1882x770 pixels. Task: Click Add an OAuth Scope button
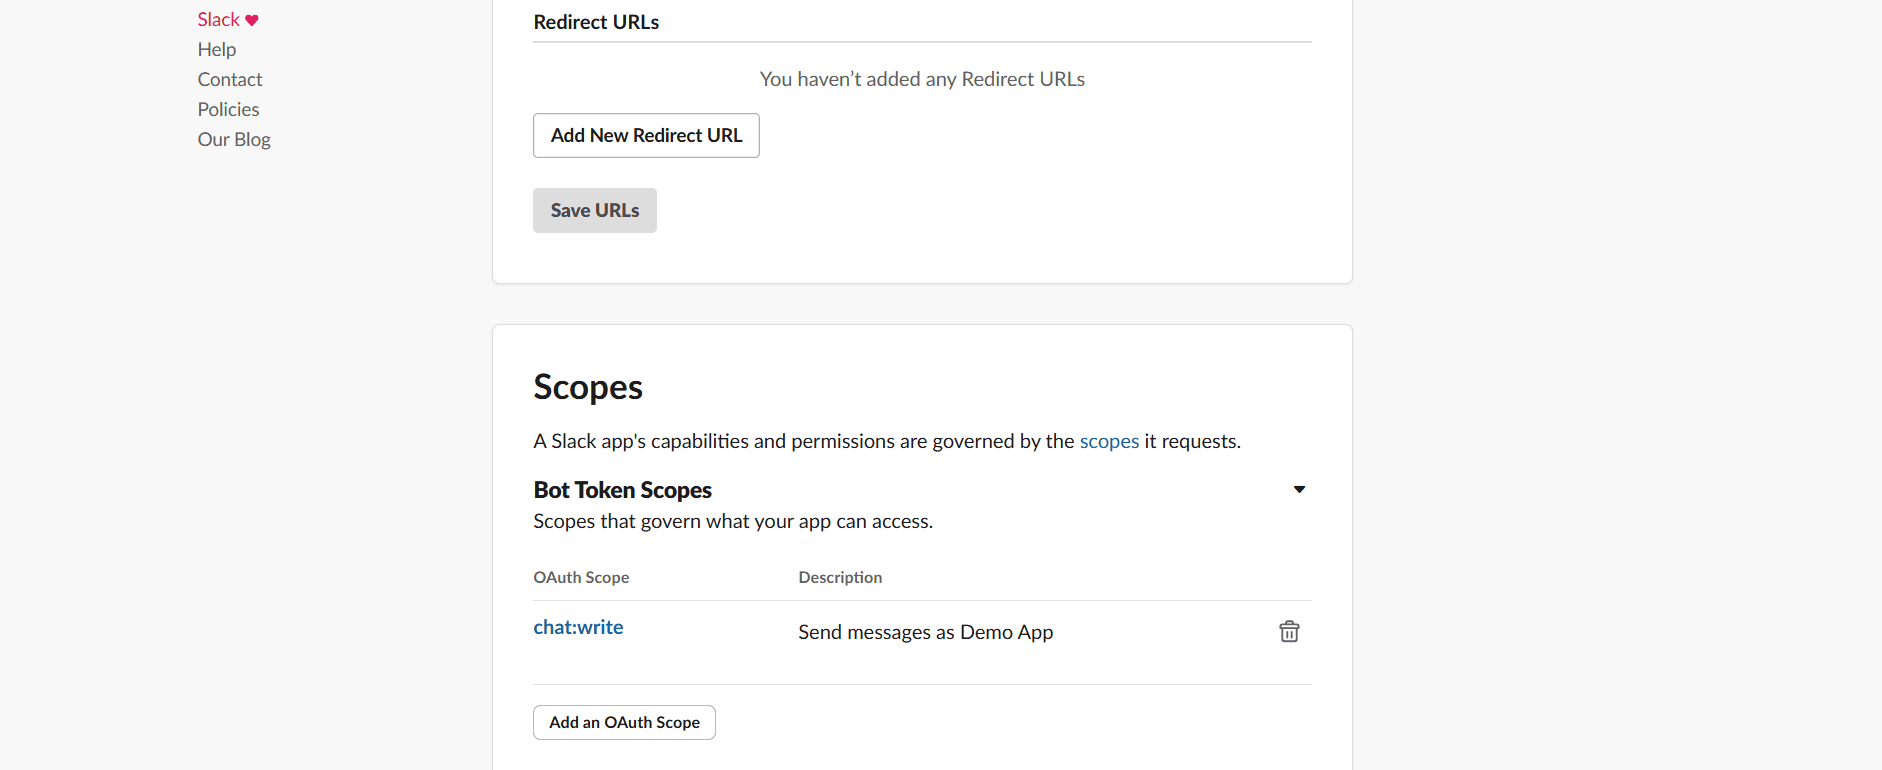click(x=624, y=722)
